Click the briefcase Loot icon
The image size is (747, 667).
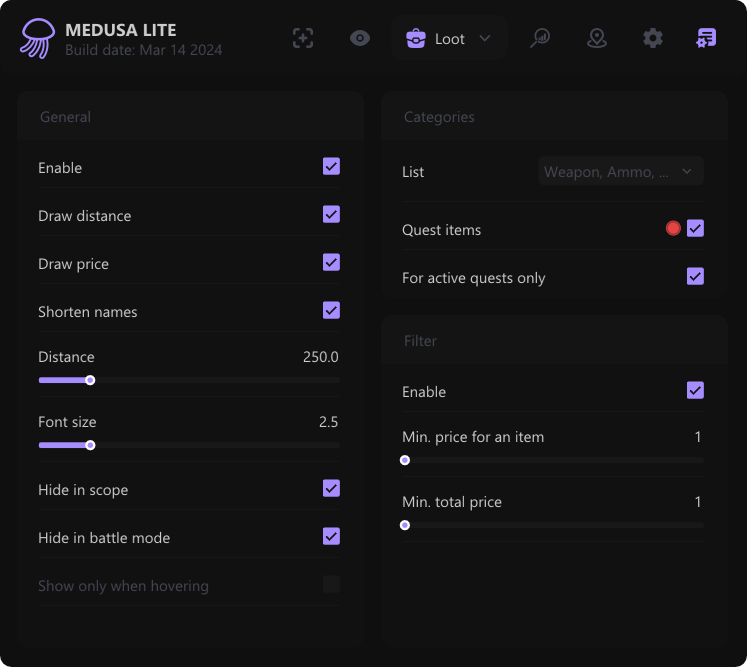click(415, 39)
